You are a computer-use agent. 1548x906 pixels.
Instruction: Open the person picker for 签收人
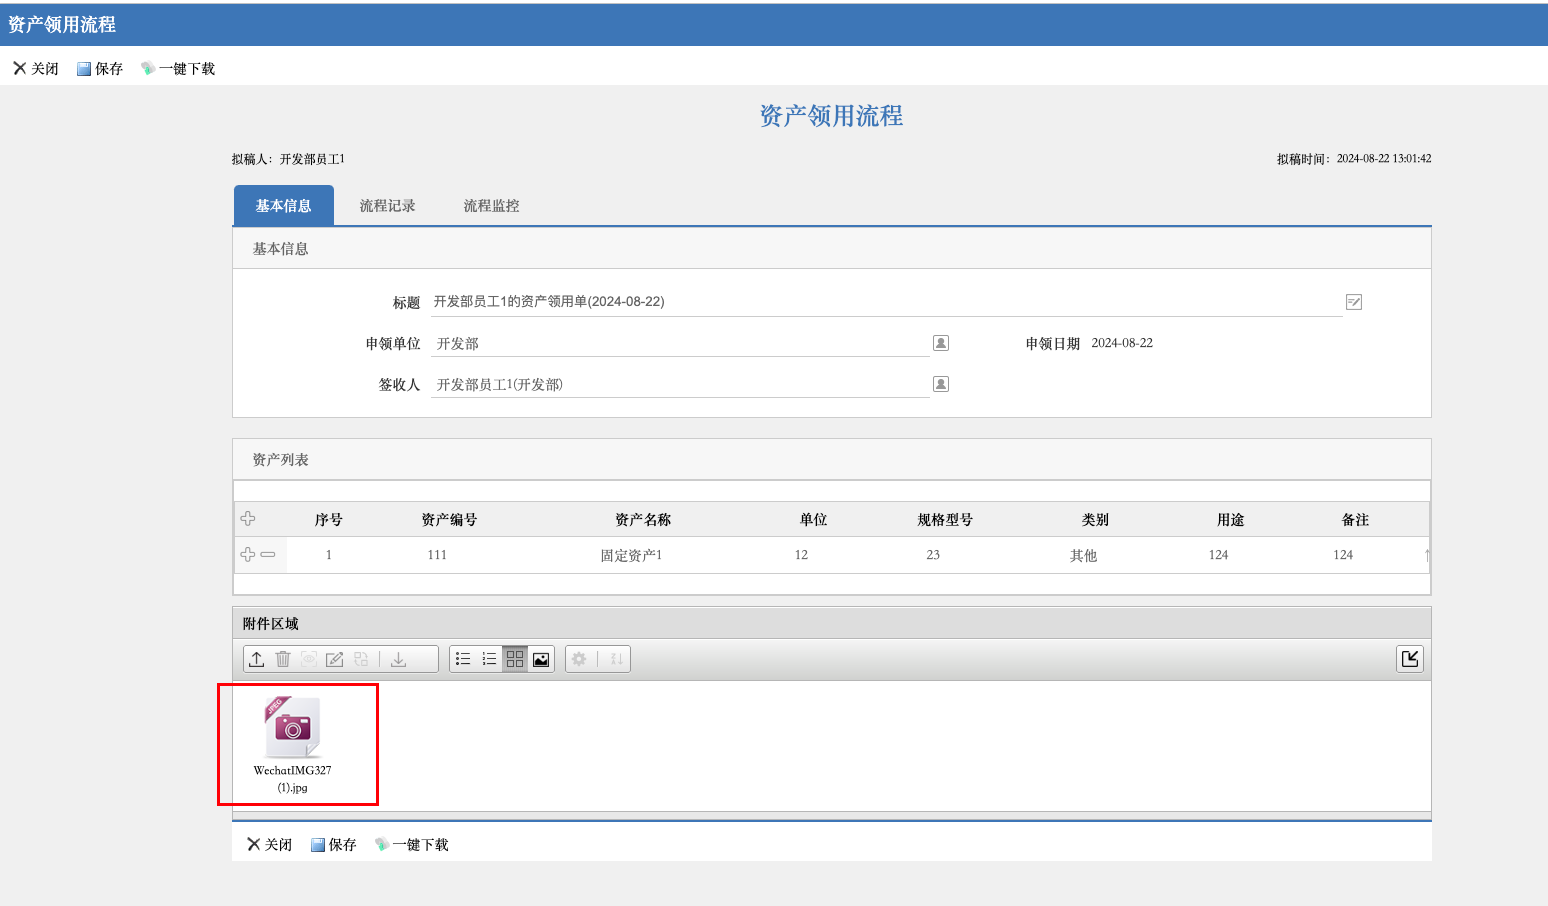pyautogui.click(x=941, y=384)
